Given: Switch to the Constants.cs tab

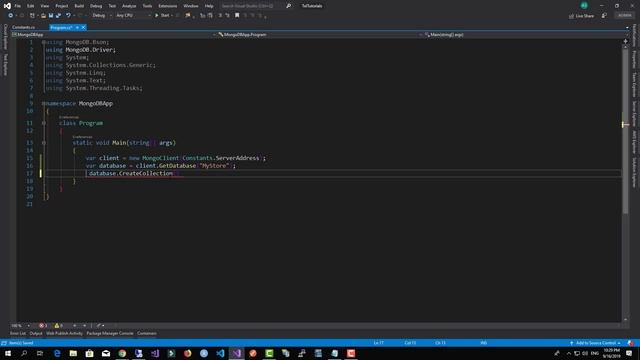Looking at the screenshot, I should (24, 27).
